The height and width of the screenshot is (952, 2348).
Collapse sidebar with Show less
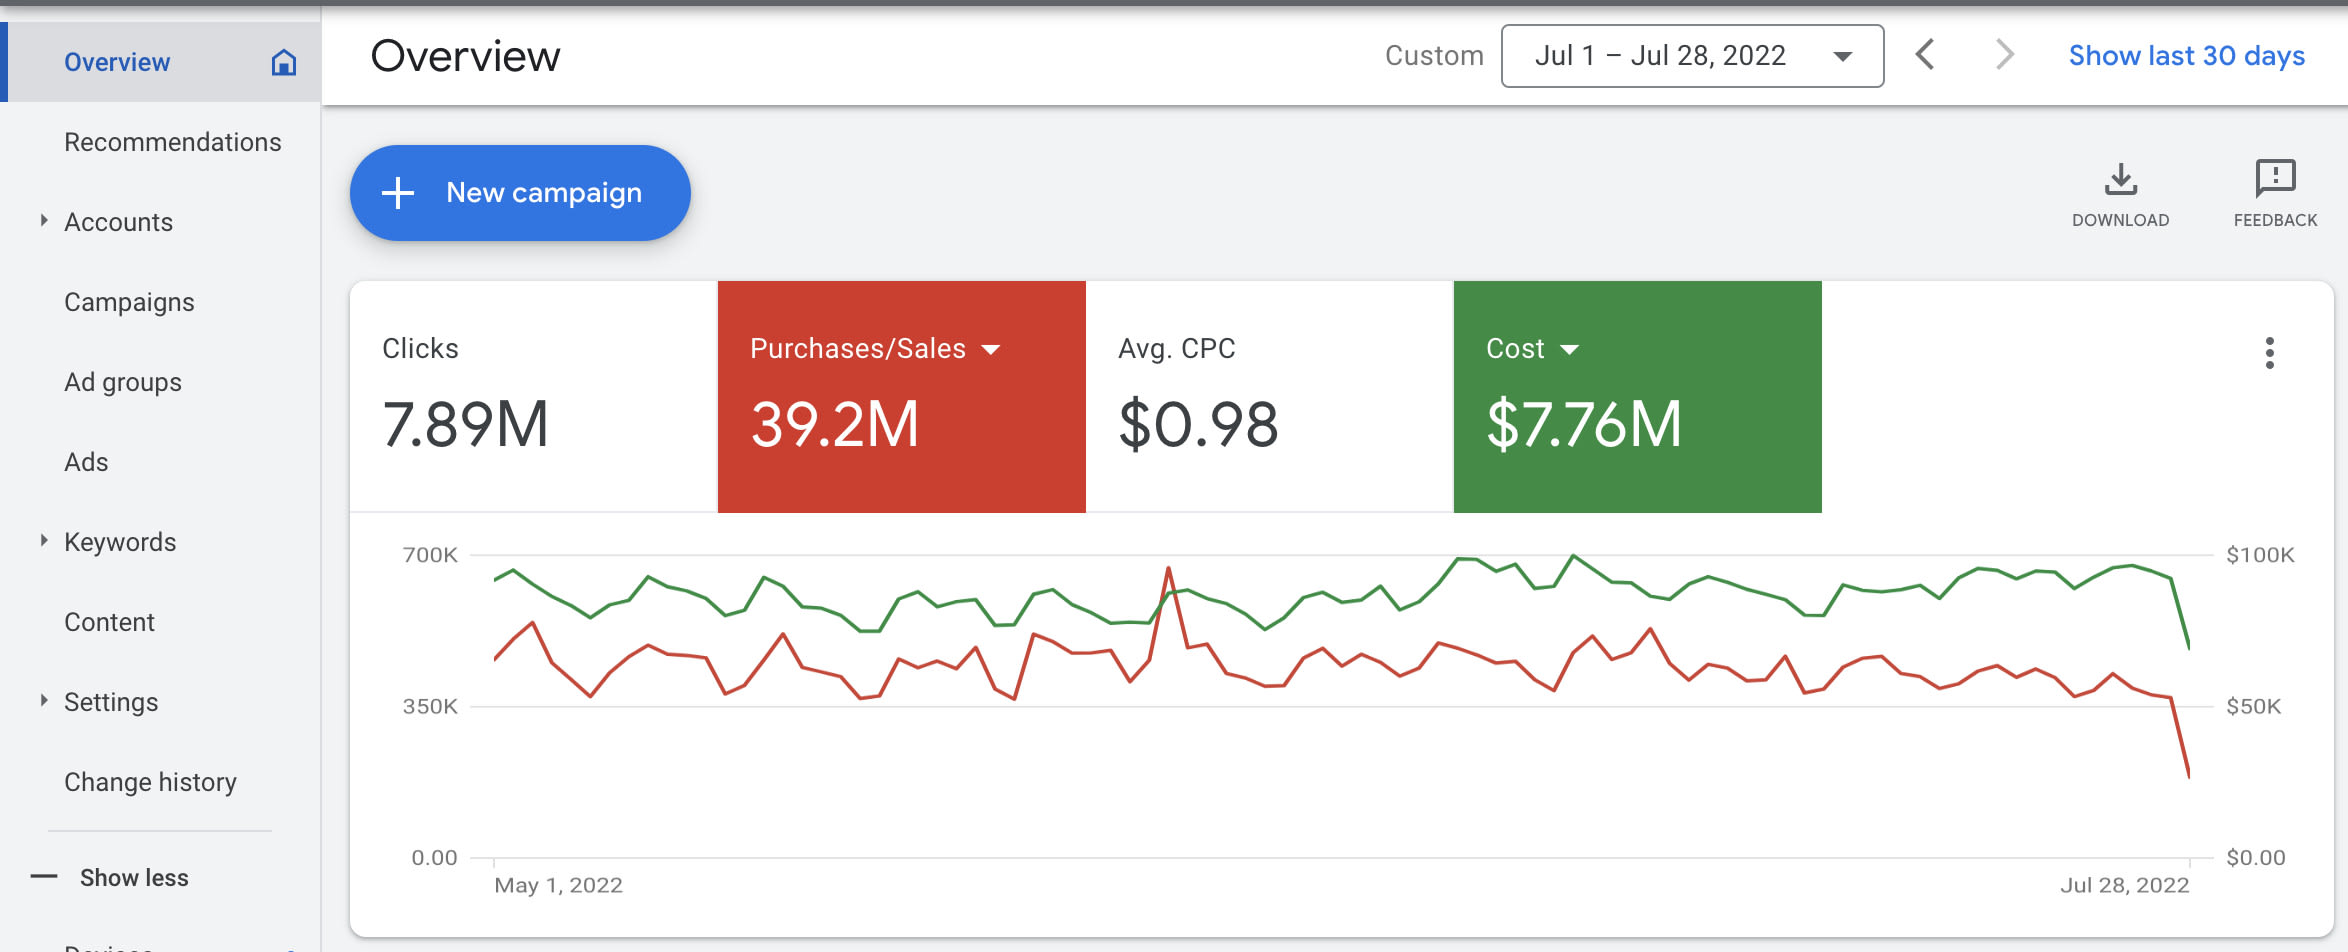(x=133, y=877)
